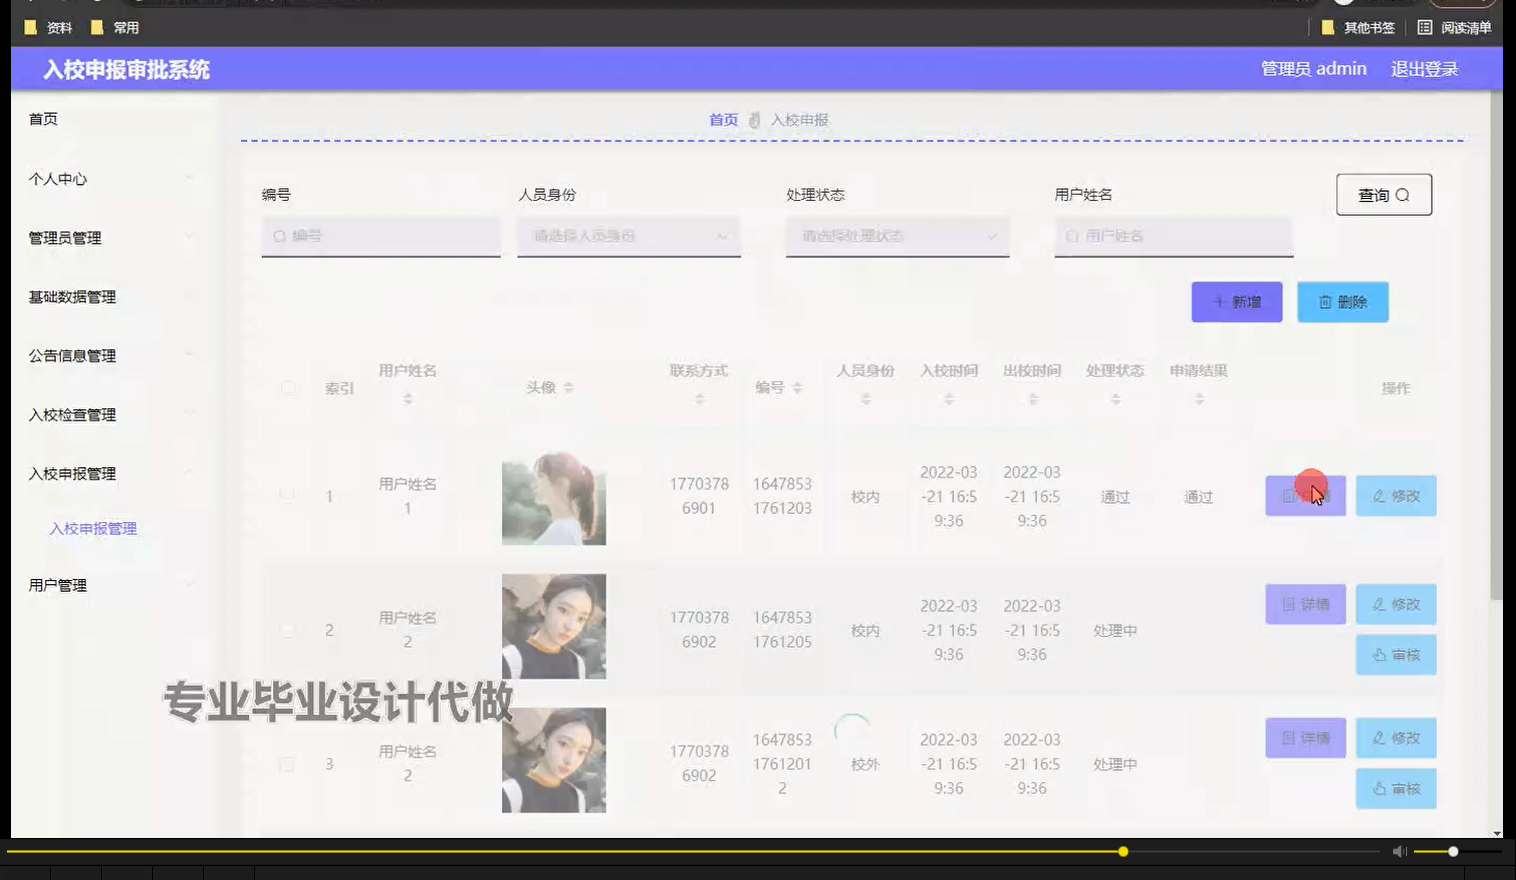Click the 退出登录 logout link
This screenshot has width=1516, height=880.
pos(1424,68)
